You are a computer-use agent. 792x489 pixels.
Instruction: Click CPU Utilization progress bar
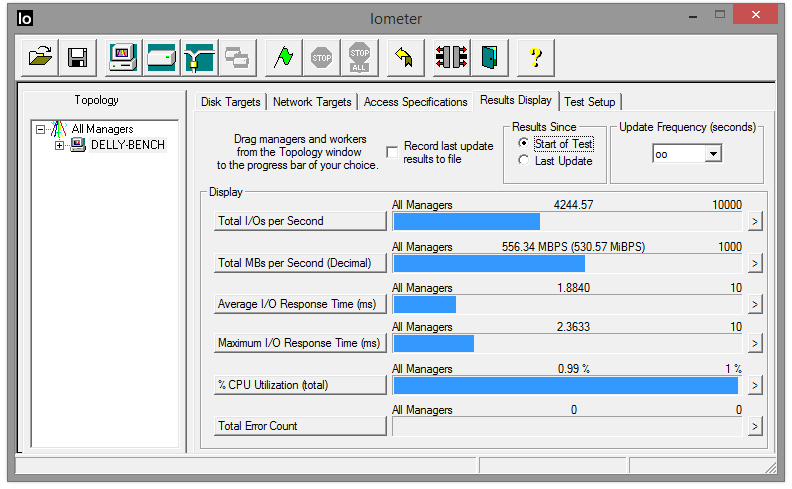pos(567,385)
